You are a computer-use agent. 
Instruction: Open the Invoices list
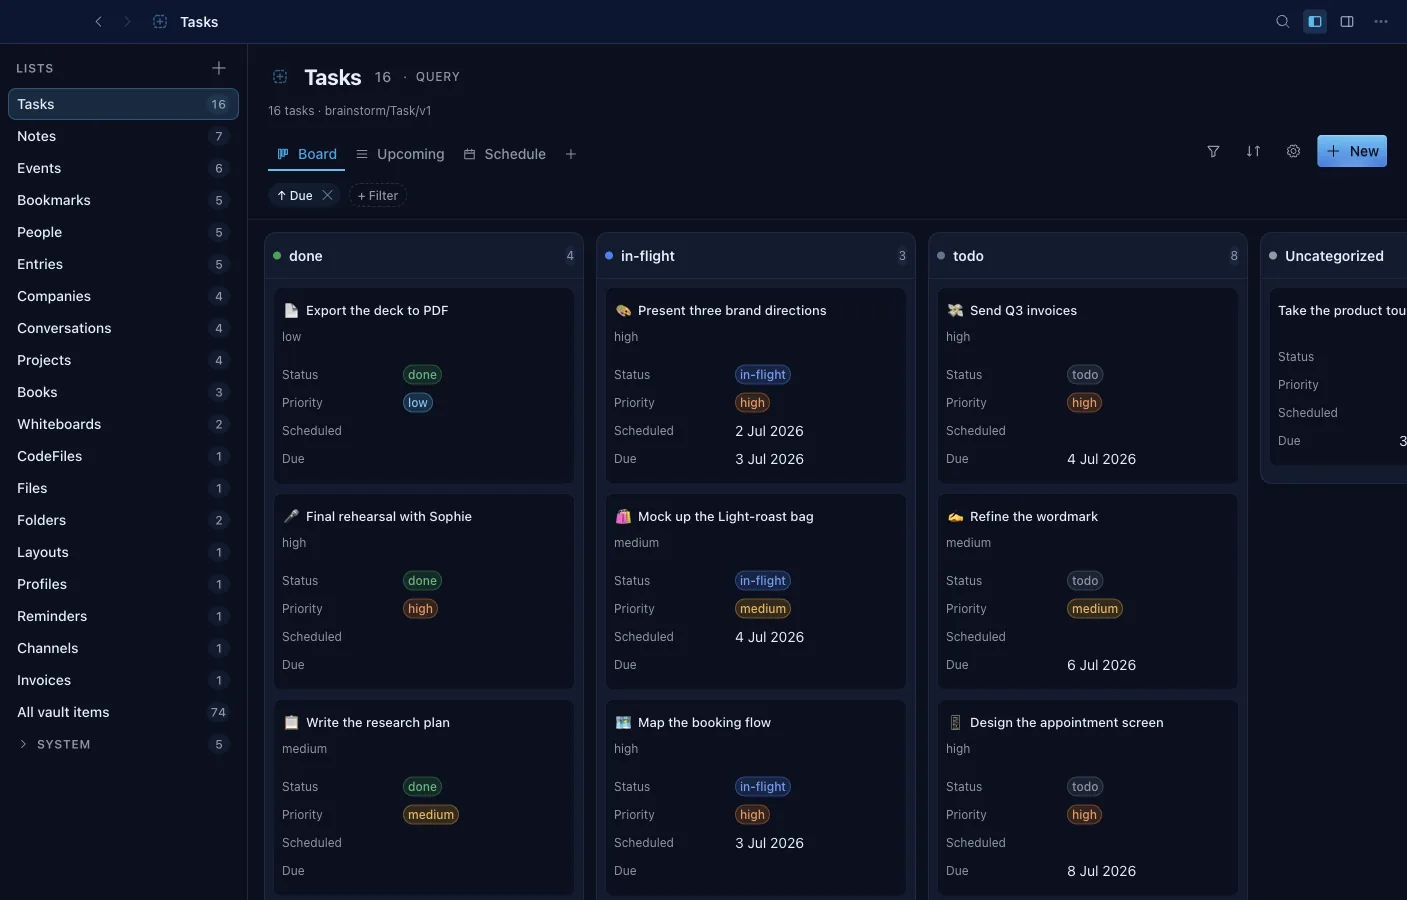pos(123,680)
